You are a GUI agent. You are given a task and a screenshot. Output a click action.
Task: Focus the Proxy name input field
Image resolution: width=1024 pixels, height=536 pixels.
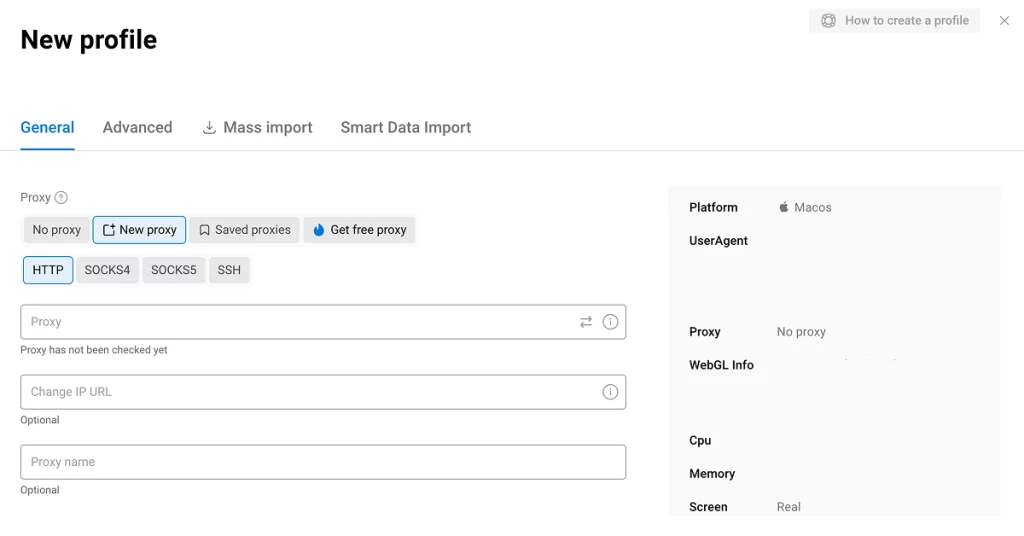[323, 462]
